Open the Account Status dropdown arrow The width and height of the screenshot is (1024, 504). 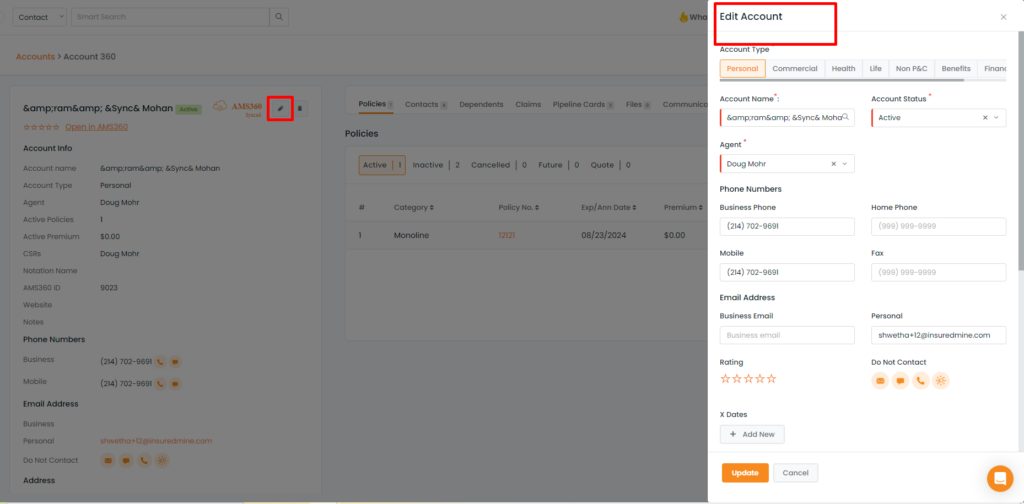(996, 118)
